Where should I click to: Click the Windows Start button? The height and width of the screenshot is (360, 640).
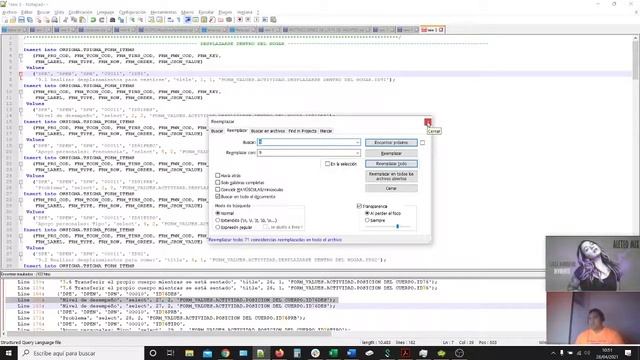coord(8,353)
